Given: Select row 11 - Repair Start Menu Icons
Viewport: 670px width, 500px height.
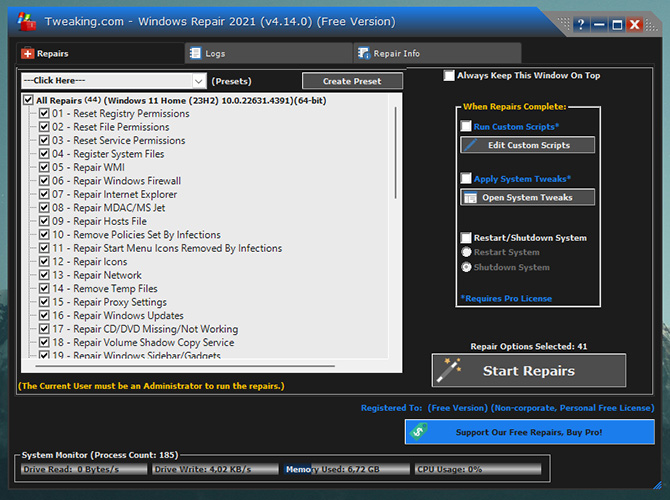Looking at the screenshot, I should pos(167,248).
